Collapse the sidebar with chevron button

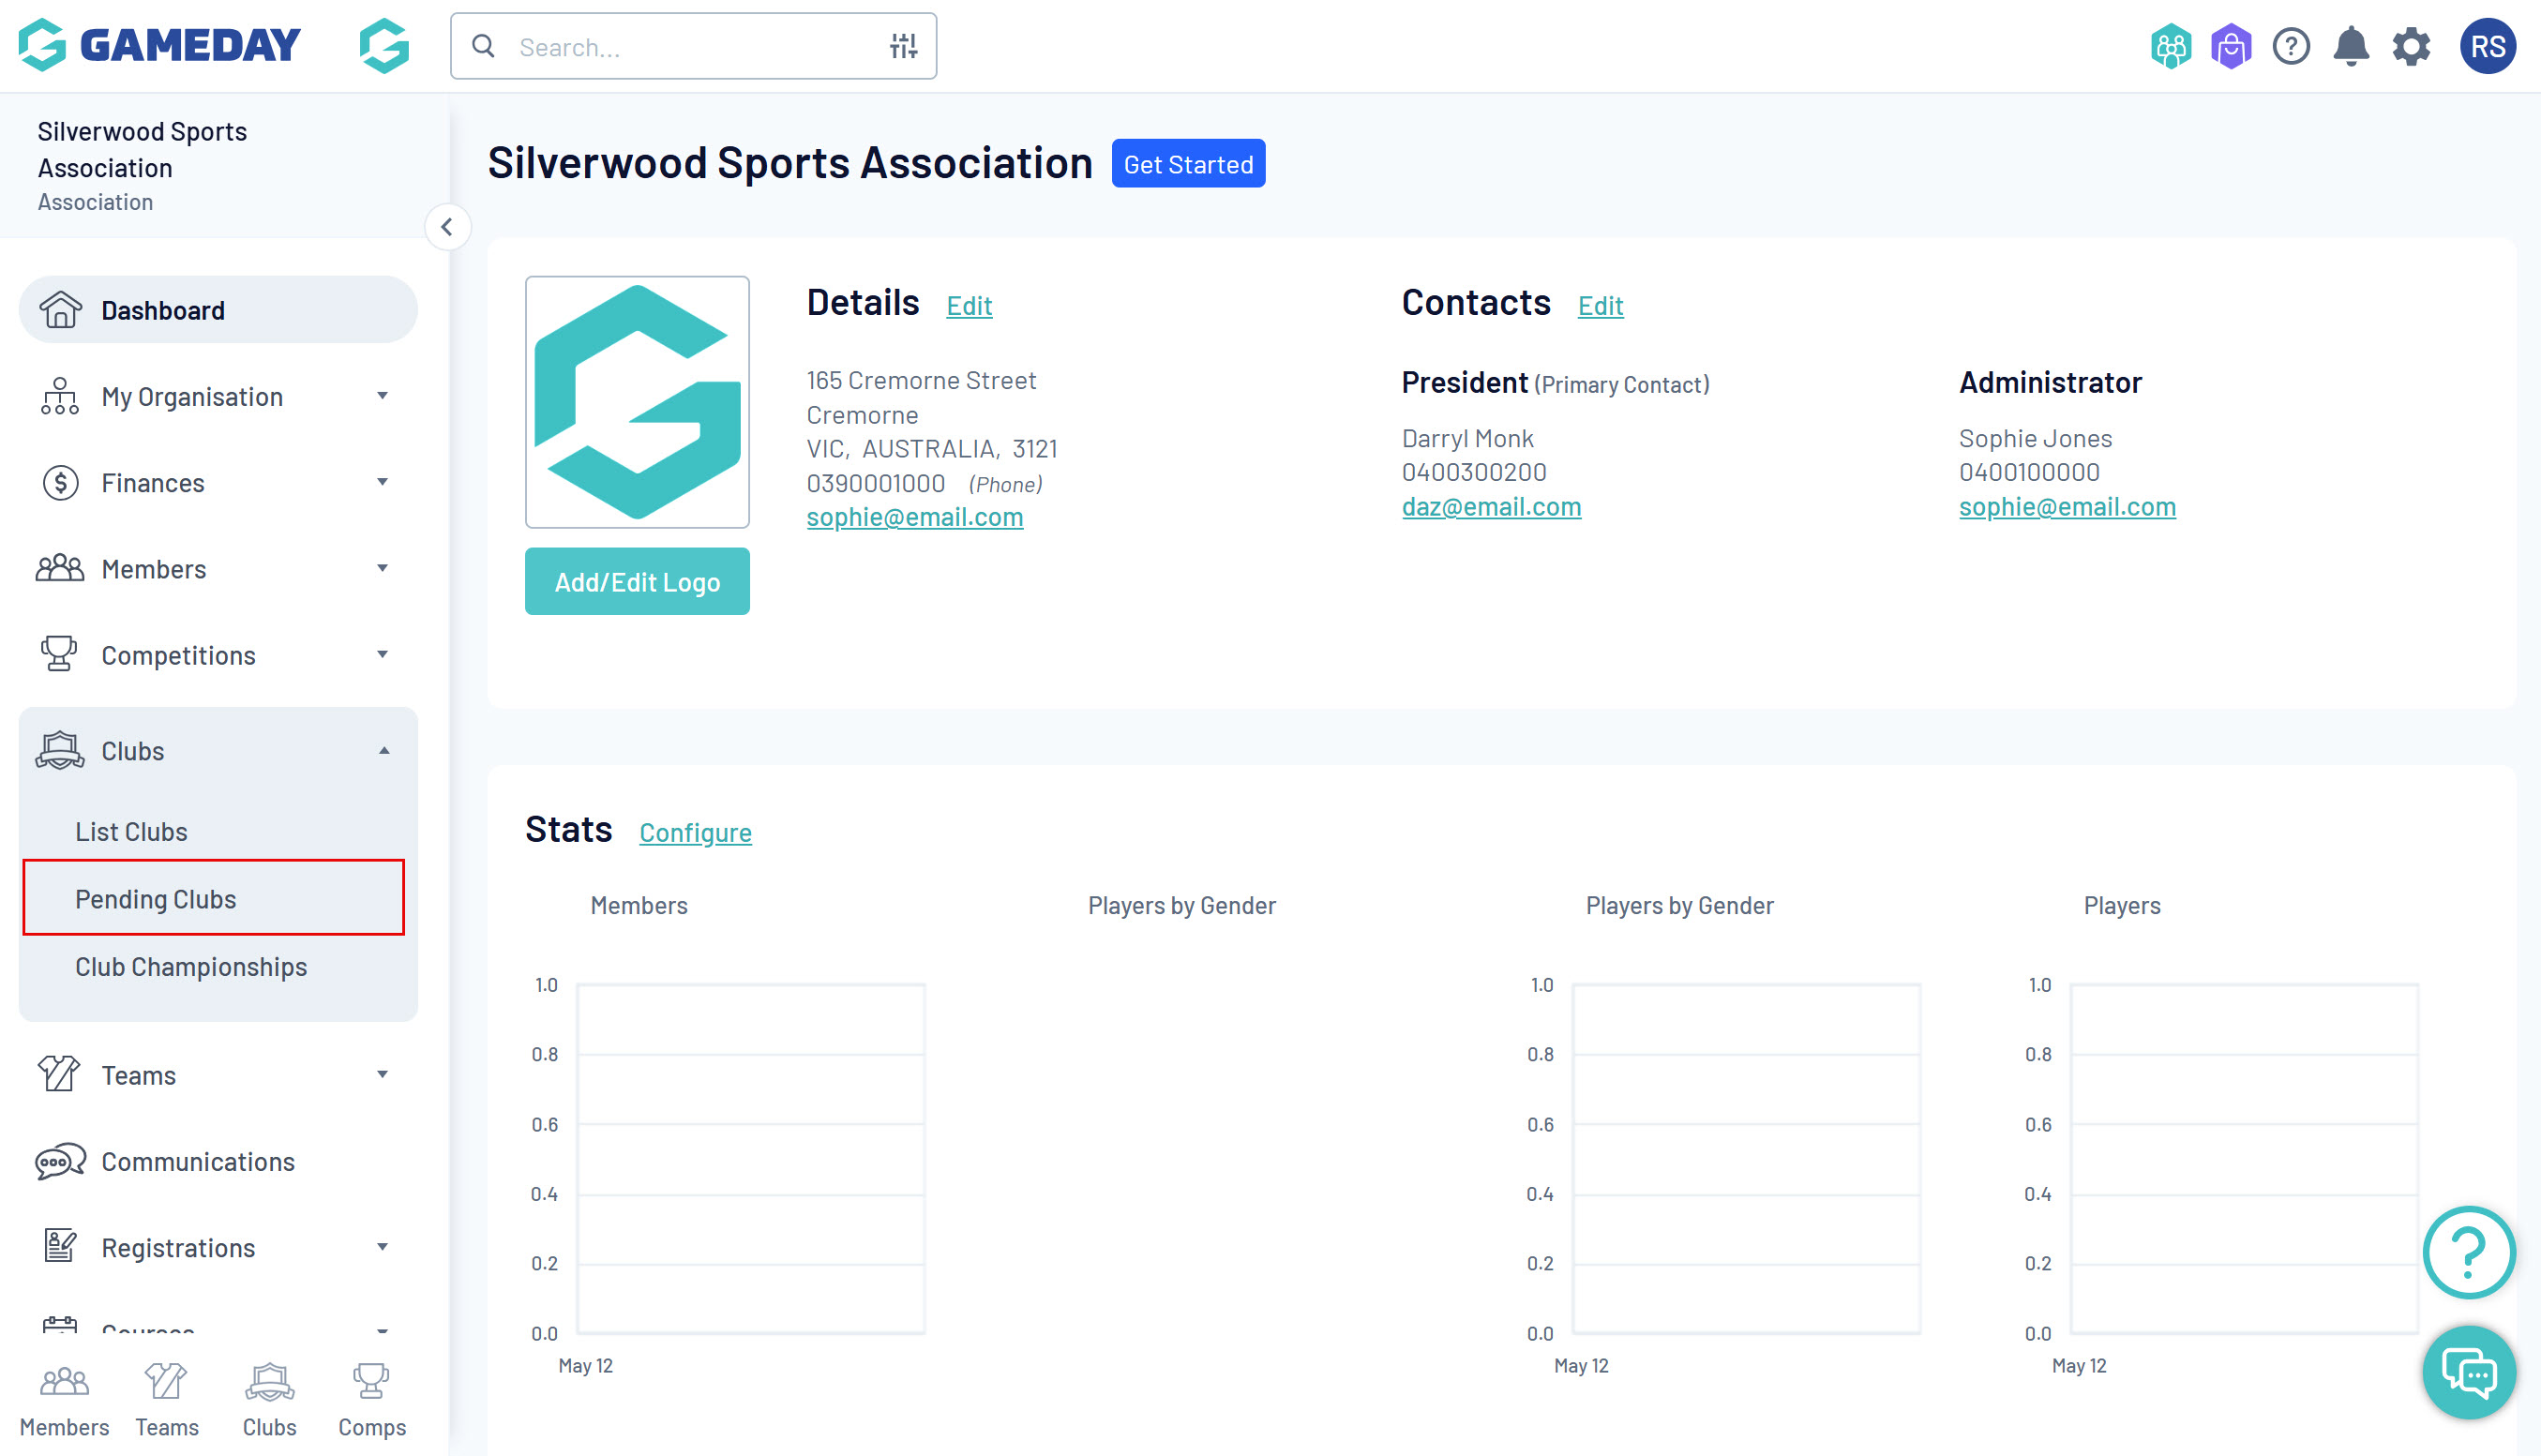click(447, 227)
